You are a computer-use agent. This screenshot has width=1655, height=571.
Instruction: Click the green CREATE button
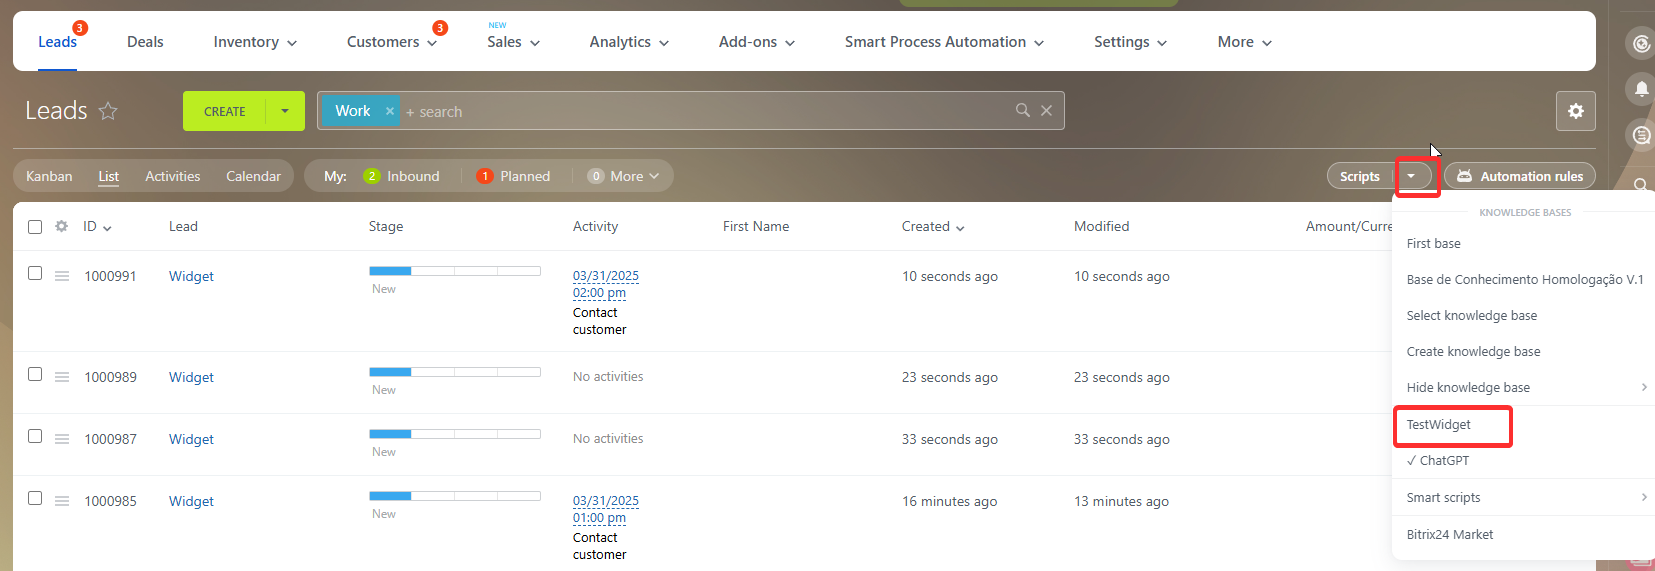click(x=224, y=111)
